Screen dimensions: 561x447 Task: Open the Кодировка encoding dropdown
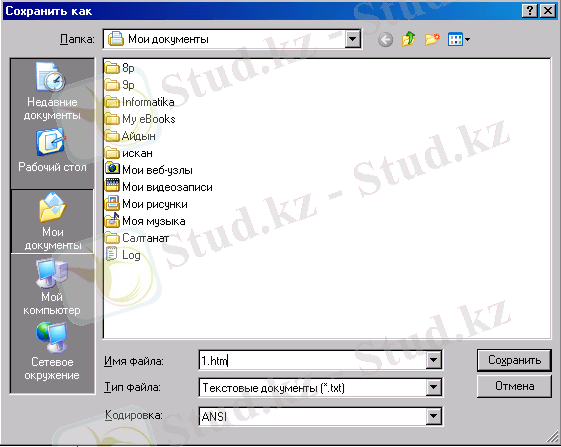433,416
